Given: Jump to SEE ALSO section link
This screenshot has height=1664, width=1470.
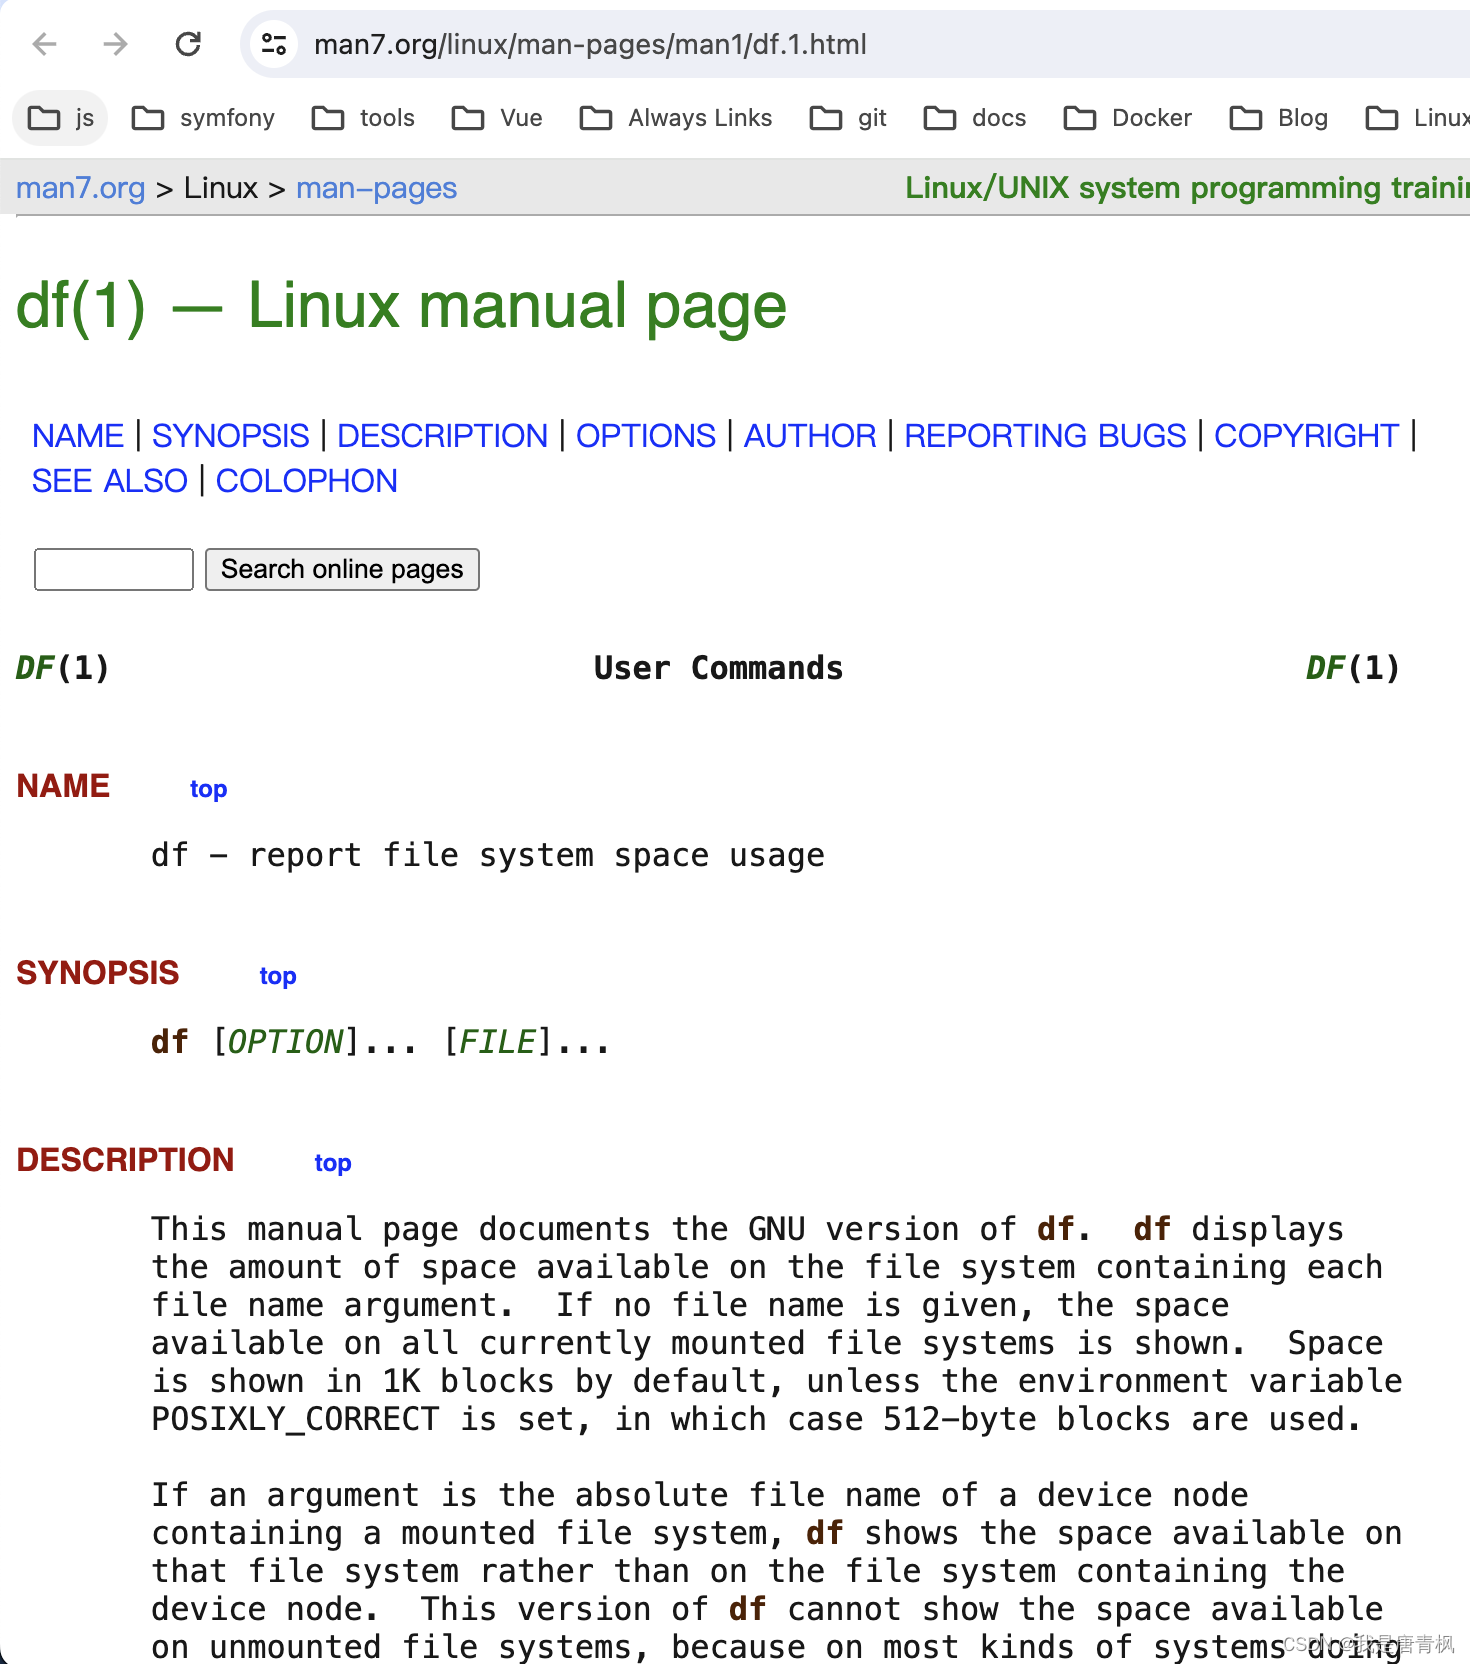Looking at the screenshot, I should [110, 481].
